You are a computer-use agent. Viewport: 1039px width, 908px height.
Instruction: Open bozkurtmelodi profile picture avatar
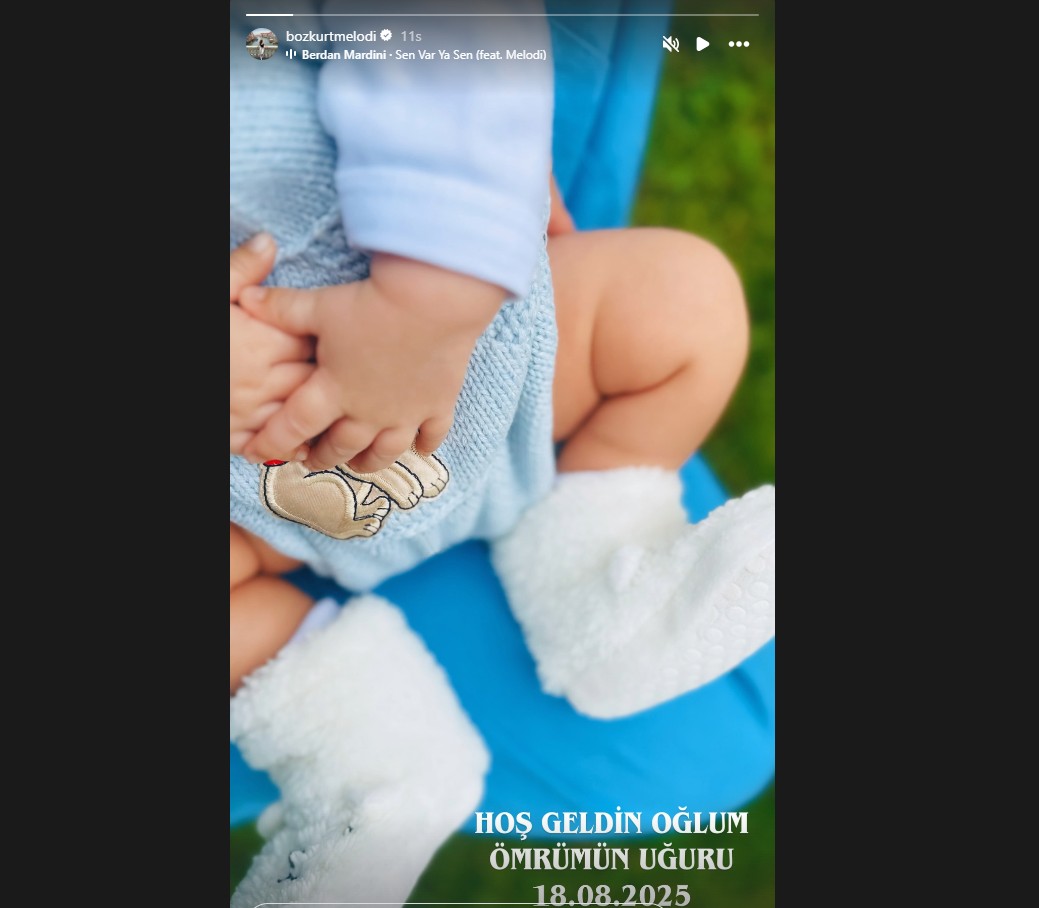(262, 44)
